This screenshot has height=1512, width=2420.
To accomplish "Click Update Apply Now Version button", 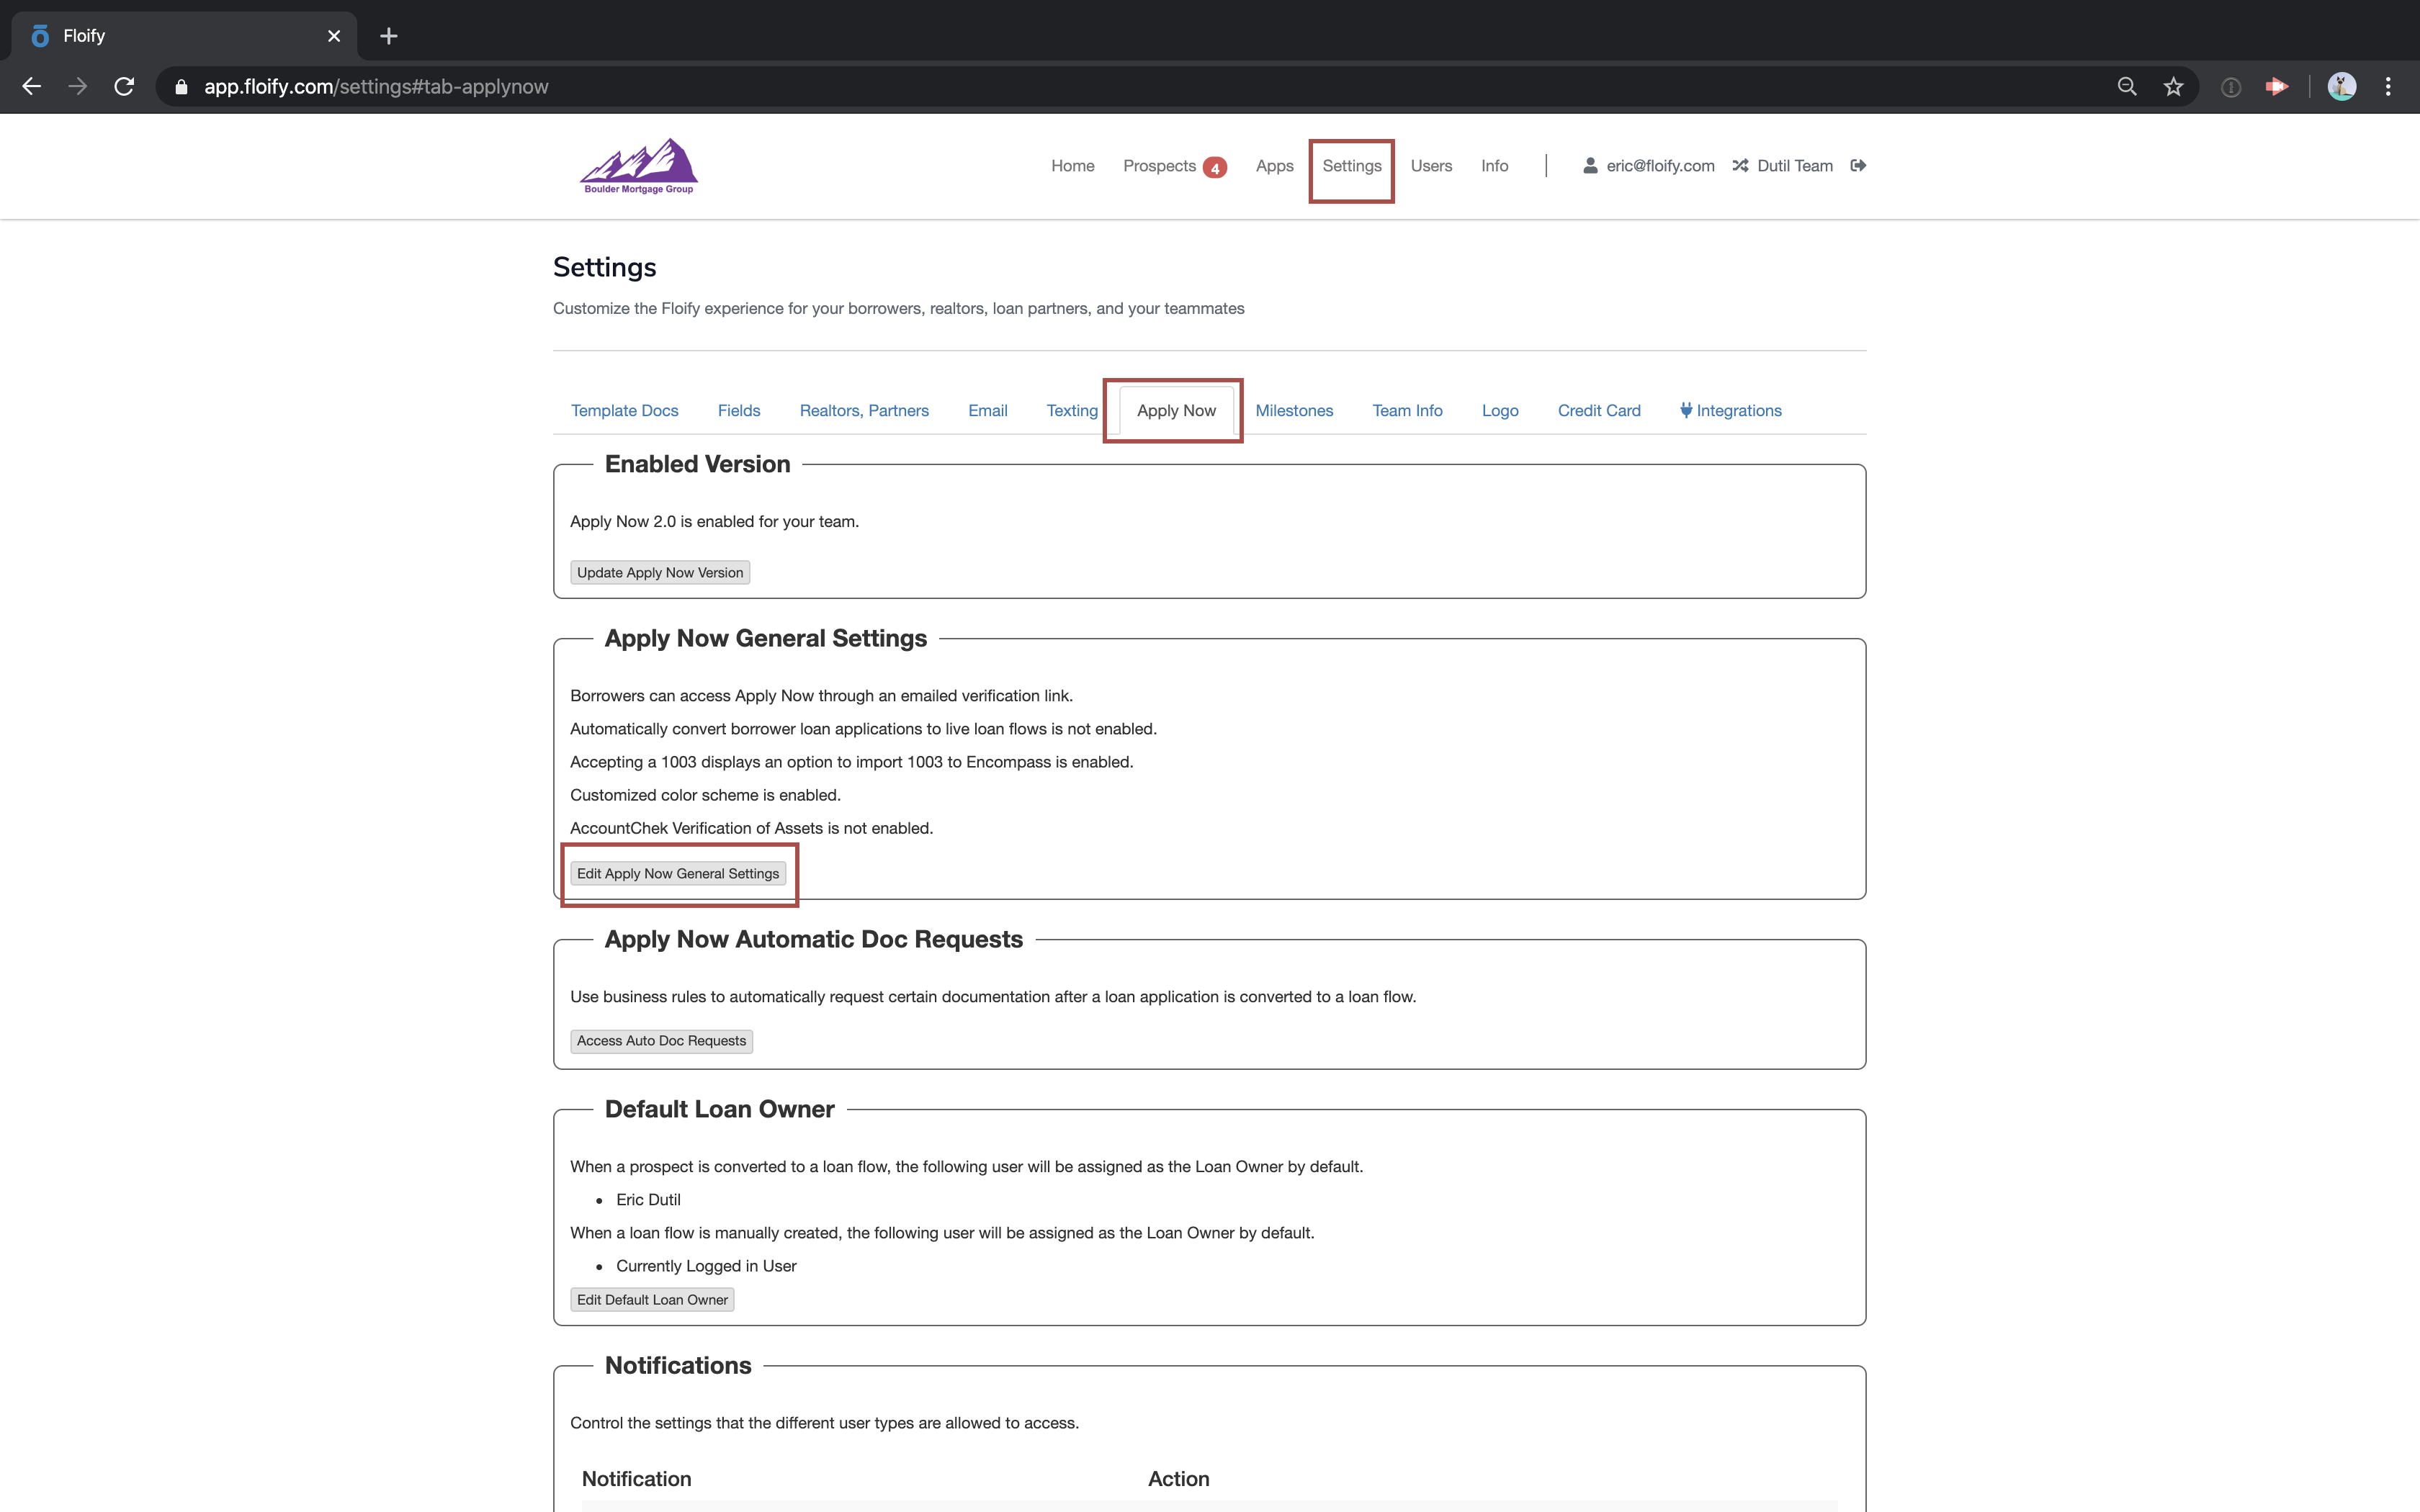I will pyautogui.click(x=660, y=573).
